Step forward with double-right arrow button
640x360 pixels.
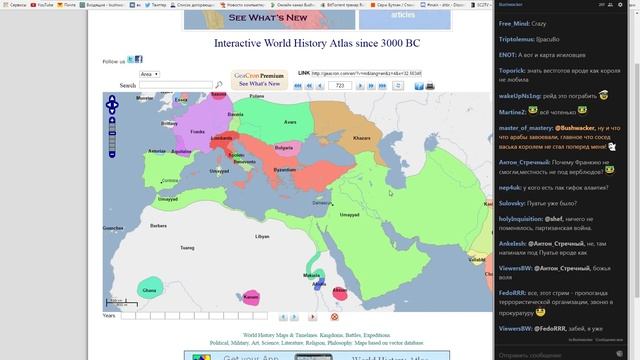[x=371, y=86]
